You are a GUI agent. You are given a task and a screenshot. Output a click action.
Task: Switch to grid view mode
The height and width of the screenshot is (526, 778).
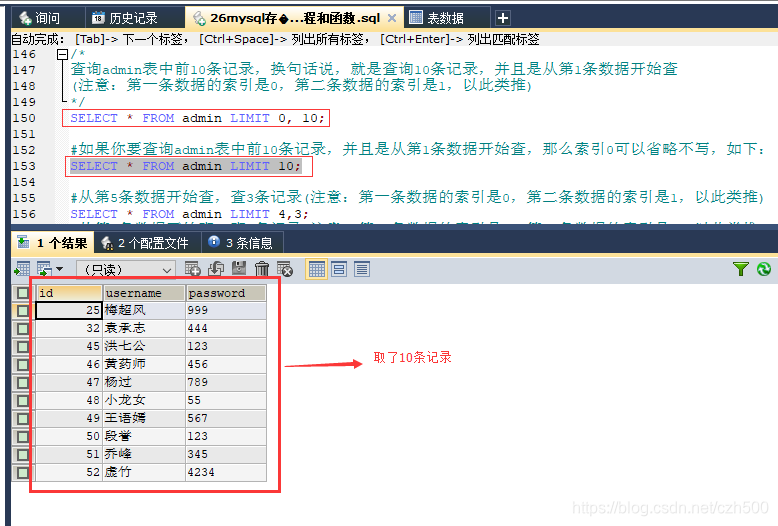317,269
